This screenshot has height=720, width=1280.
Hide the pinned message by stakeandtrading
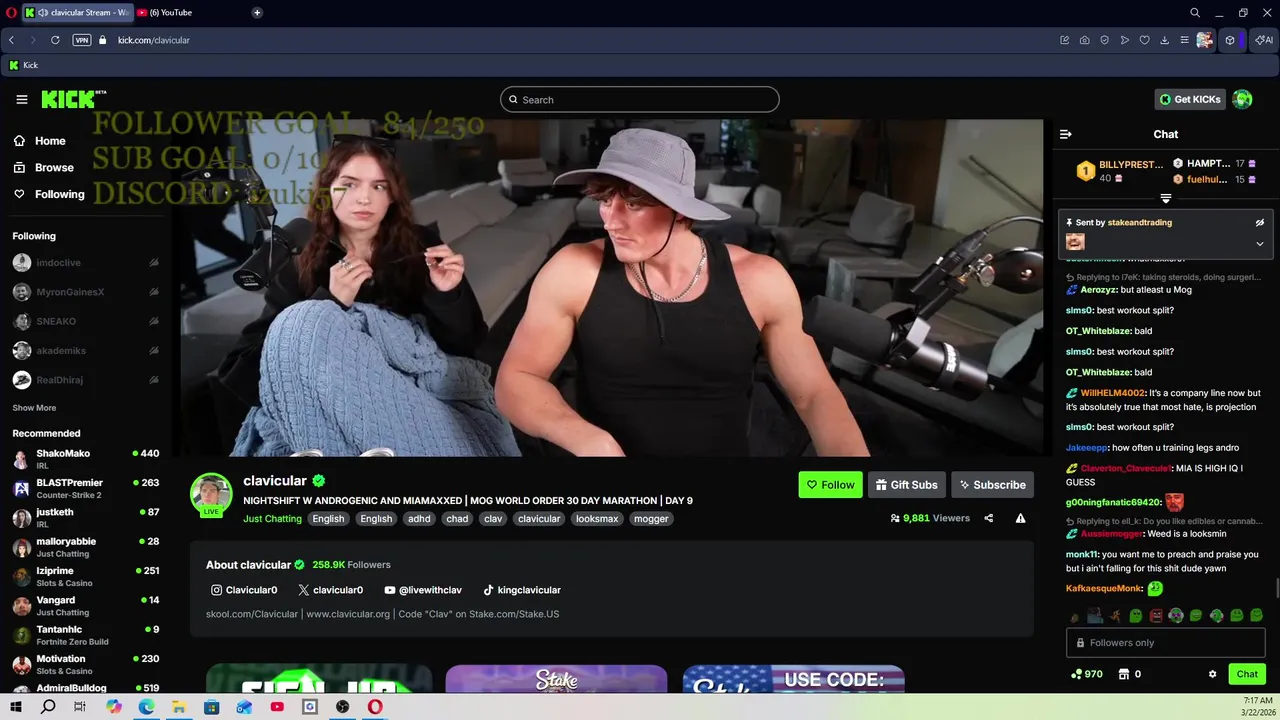1260,222
